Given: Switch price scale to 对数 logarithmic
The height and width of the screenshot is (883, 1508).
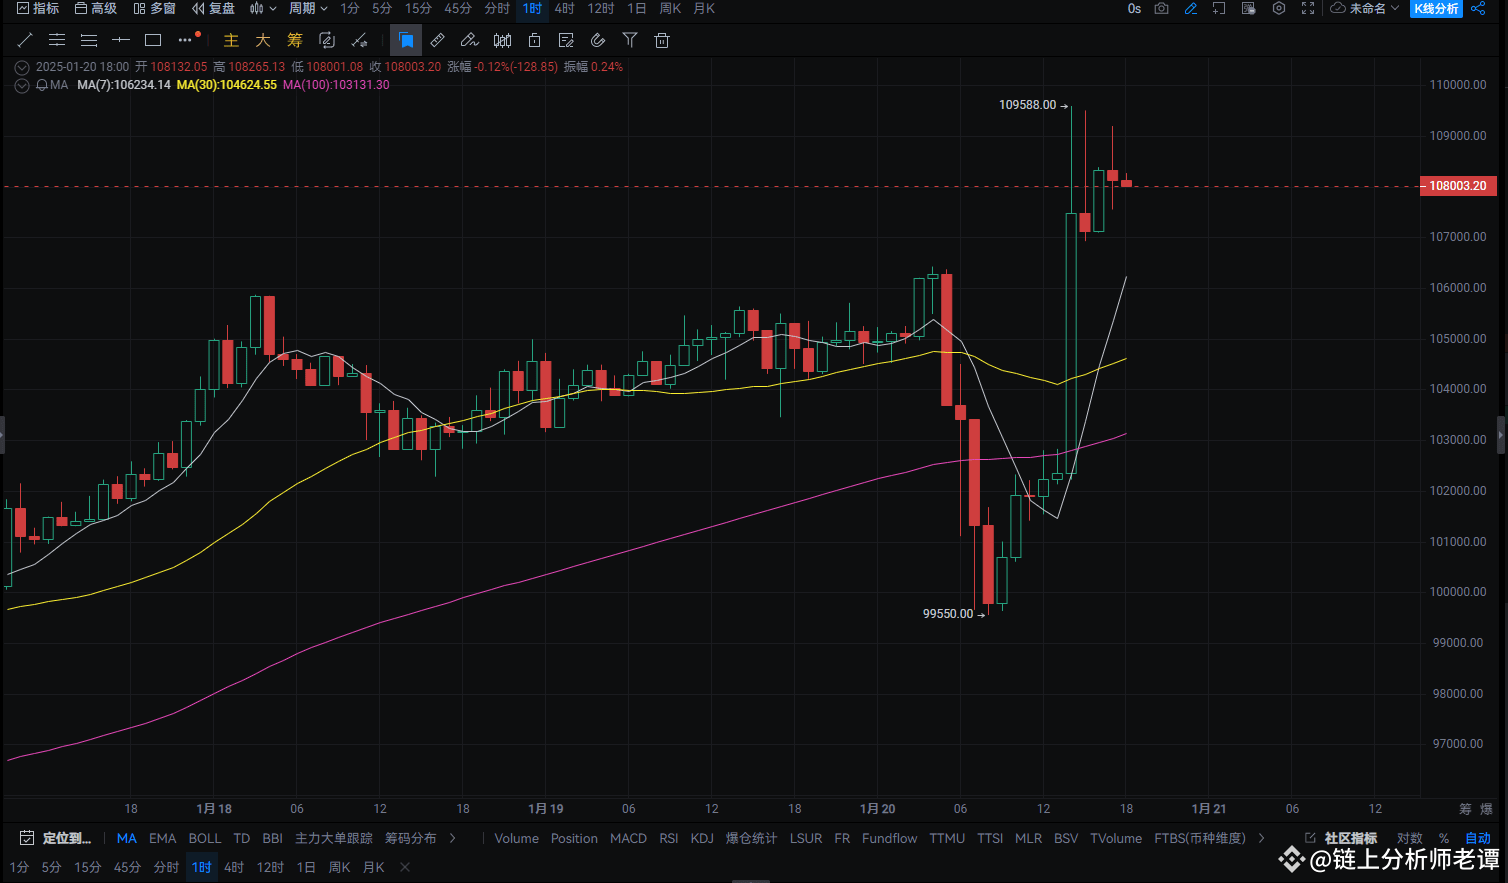Looking at the screenshot, I should [x=1410, y=838].
